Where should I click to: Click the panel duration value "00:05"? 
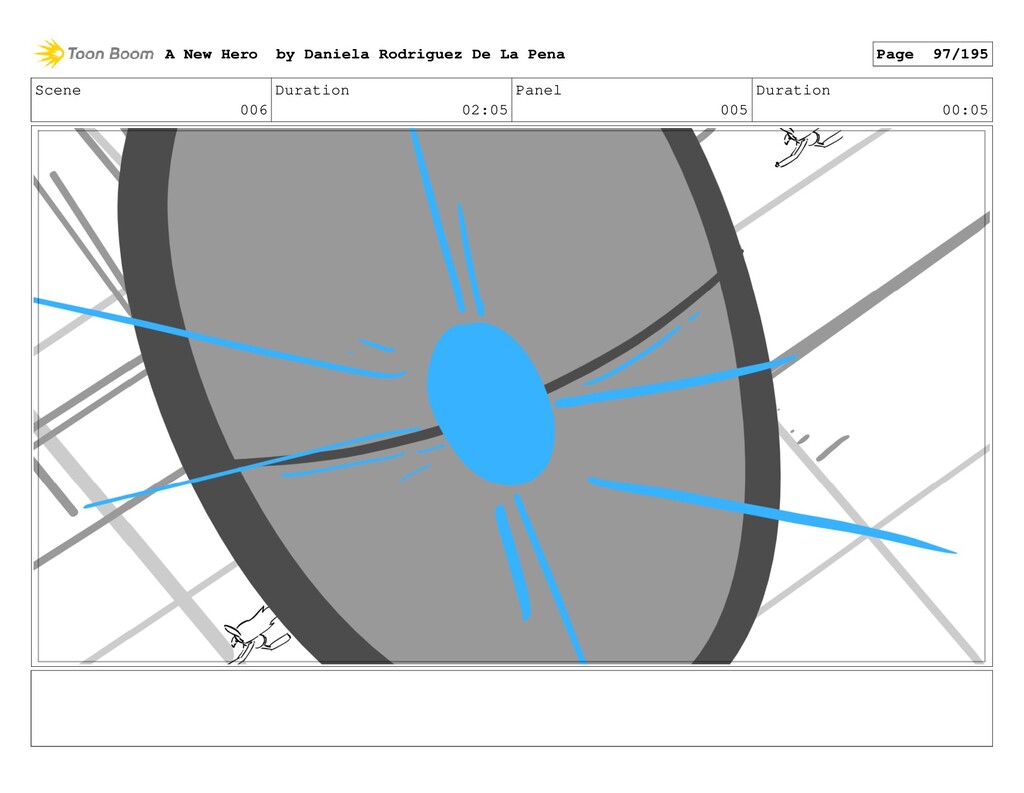(965, 110)
